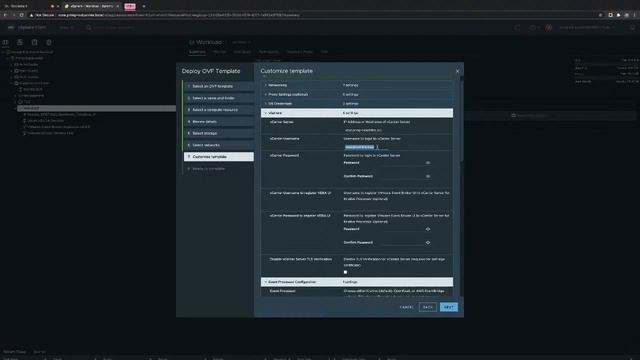Show vCenter Confirm Password contents
The width and height of the screenshot is (640, 360).
click(428, 176)
